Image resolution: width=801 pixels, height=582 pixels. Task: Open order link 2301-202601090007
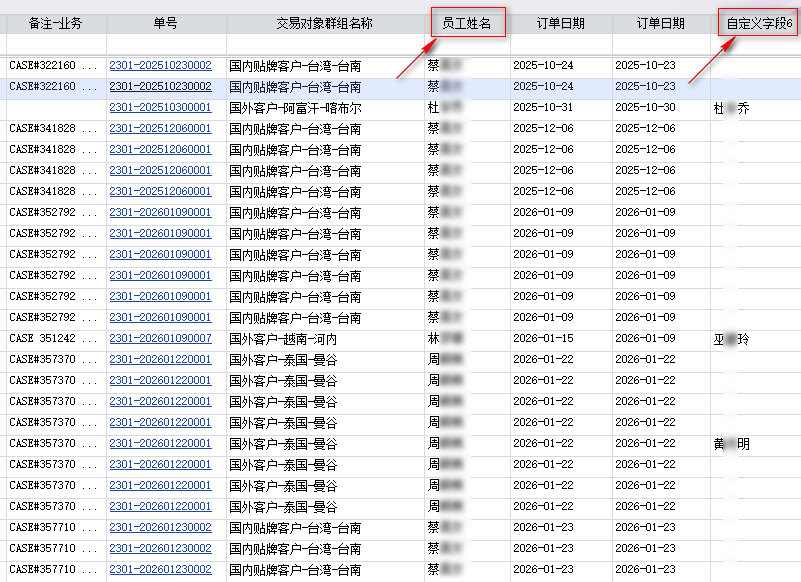(160, 338)
